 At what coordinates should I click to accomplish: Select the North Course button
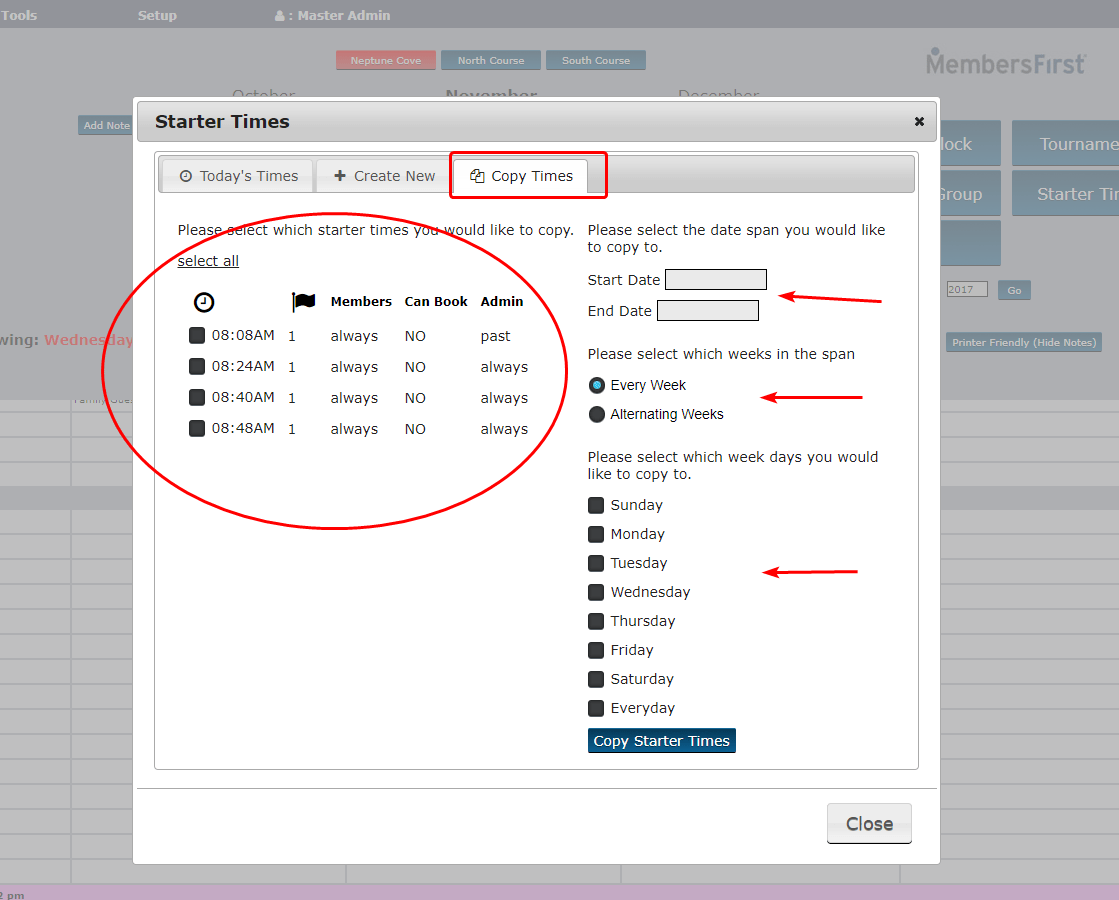(x=490, y=59)
